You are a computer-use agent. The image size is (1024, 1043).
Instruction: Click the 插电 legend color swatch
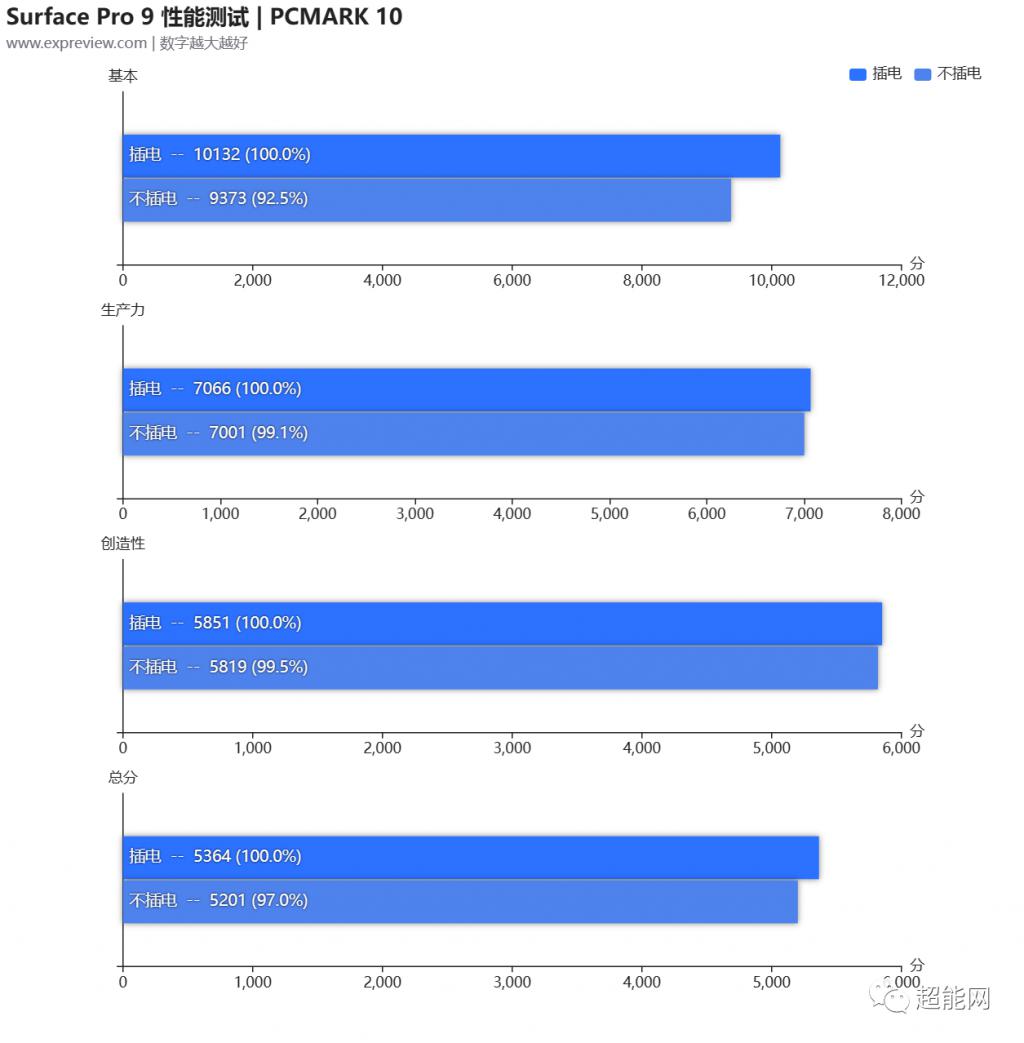857,74
